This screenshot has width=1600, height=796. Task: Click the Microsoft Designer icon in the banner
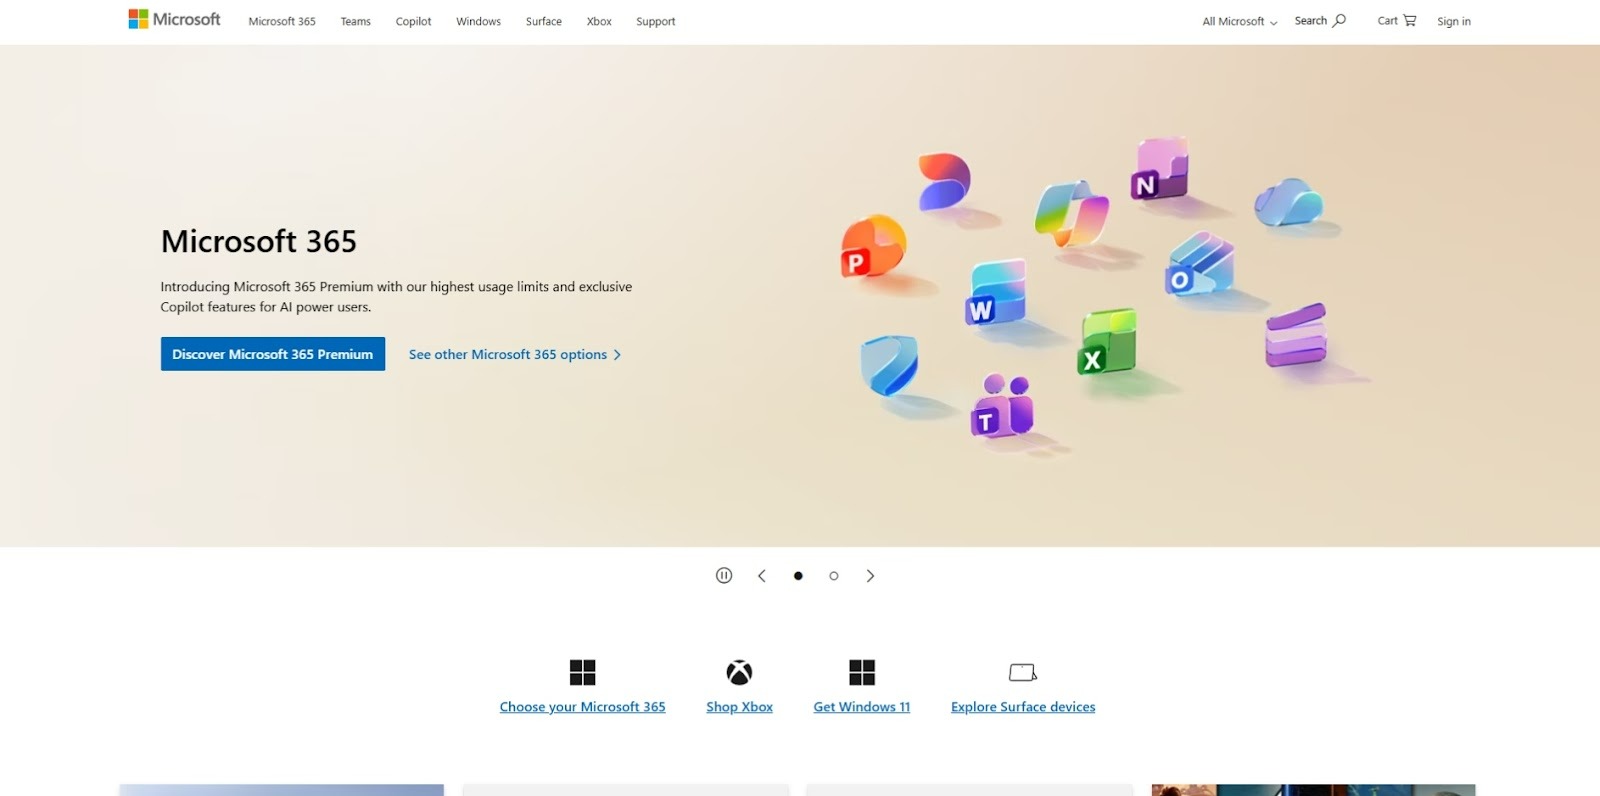(944, 181)
